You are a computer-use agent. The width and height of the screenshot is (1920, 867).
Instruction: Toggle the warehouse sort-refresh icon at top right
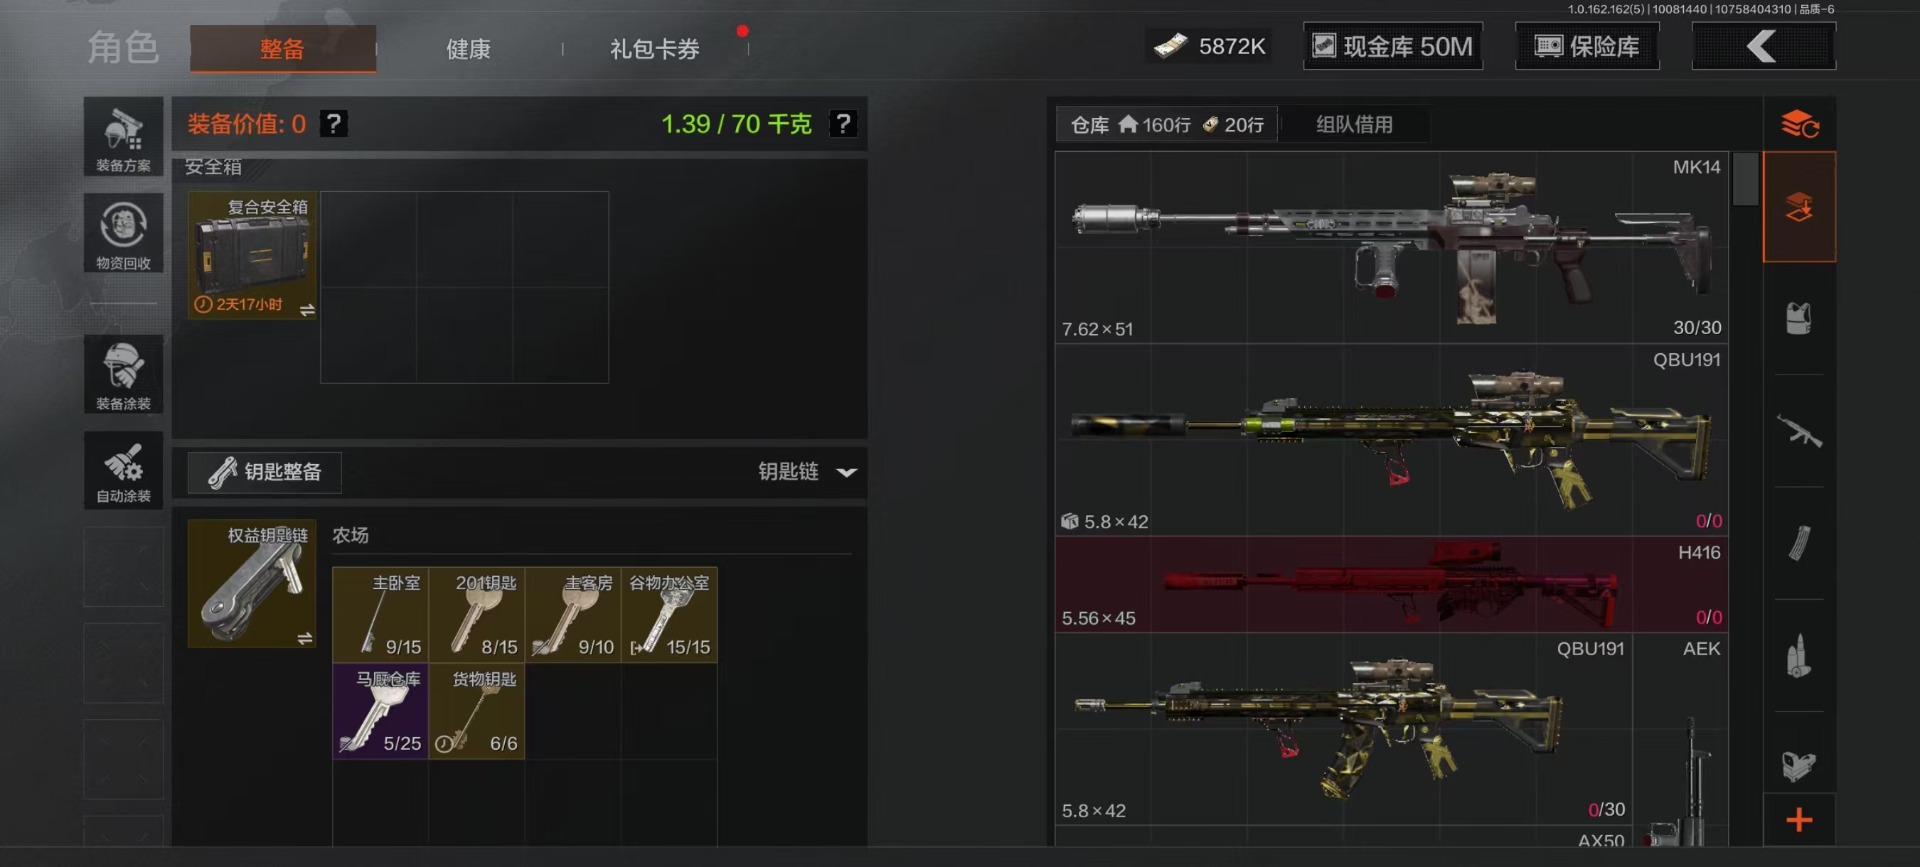[x=1799, y=124]
